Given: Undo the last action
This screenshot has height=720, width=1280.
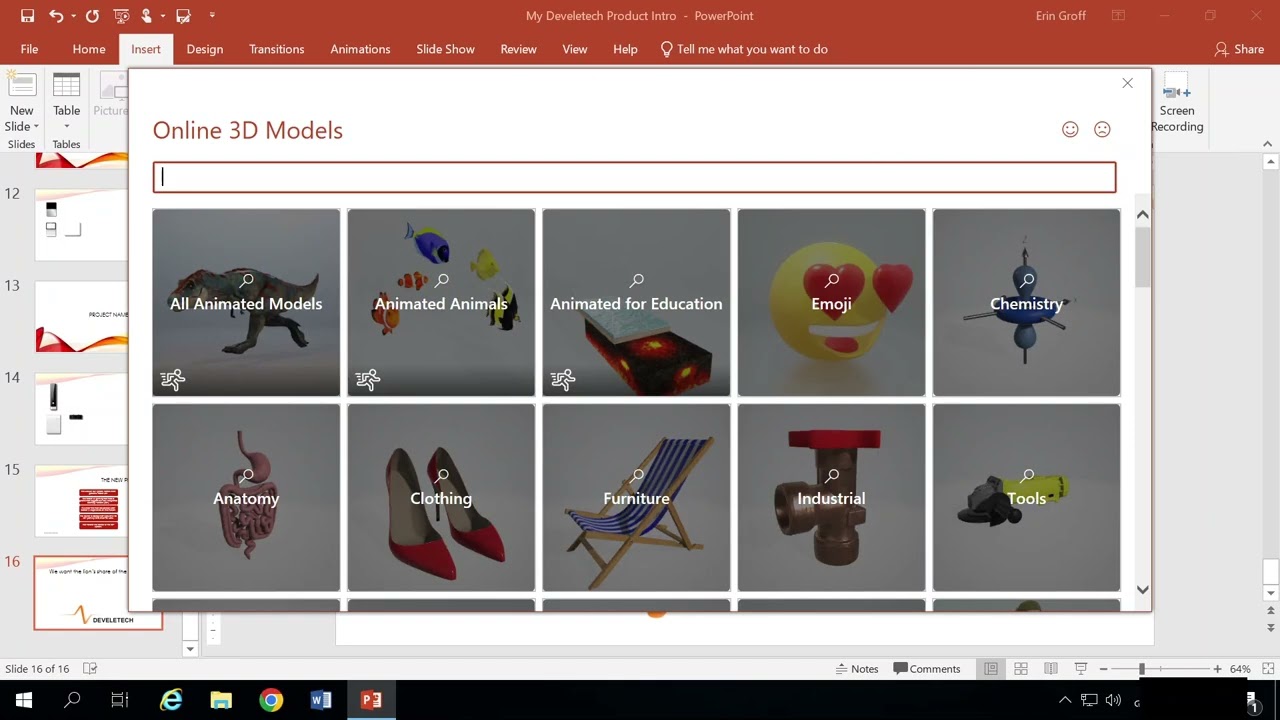Looking at the screenshot, I should pos(56,16).
